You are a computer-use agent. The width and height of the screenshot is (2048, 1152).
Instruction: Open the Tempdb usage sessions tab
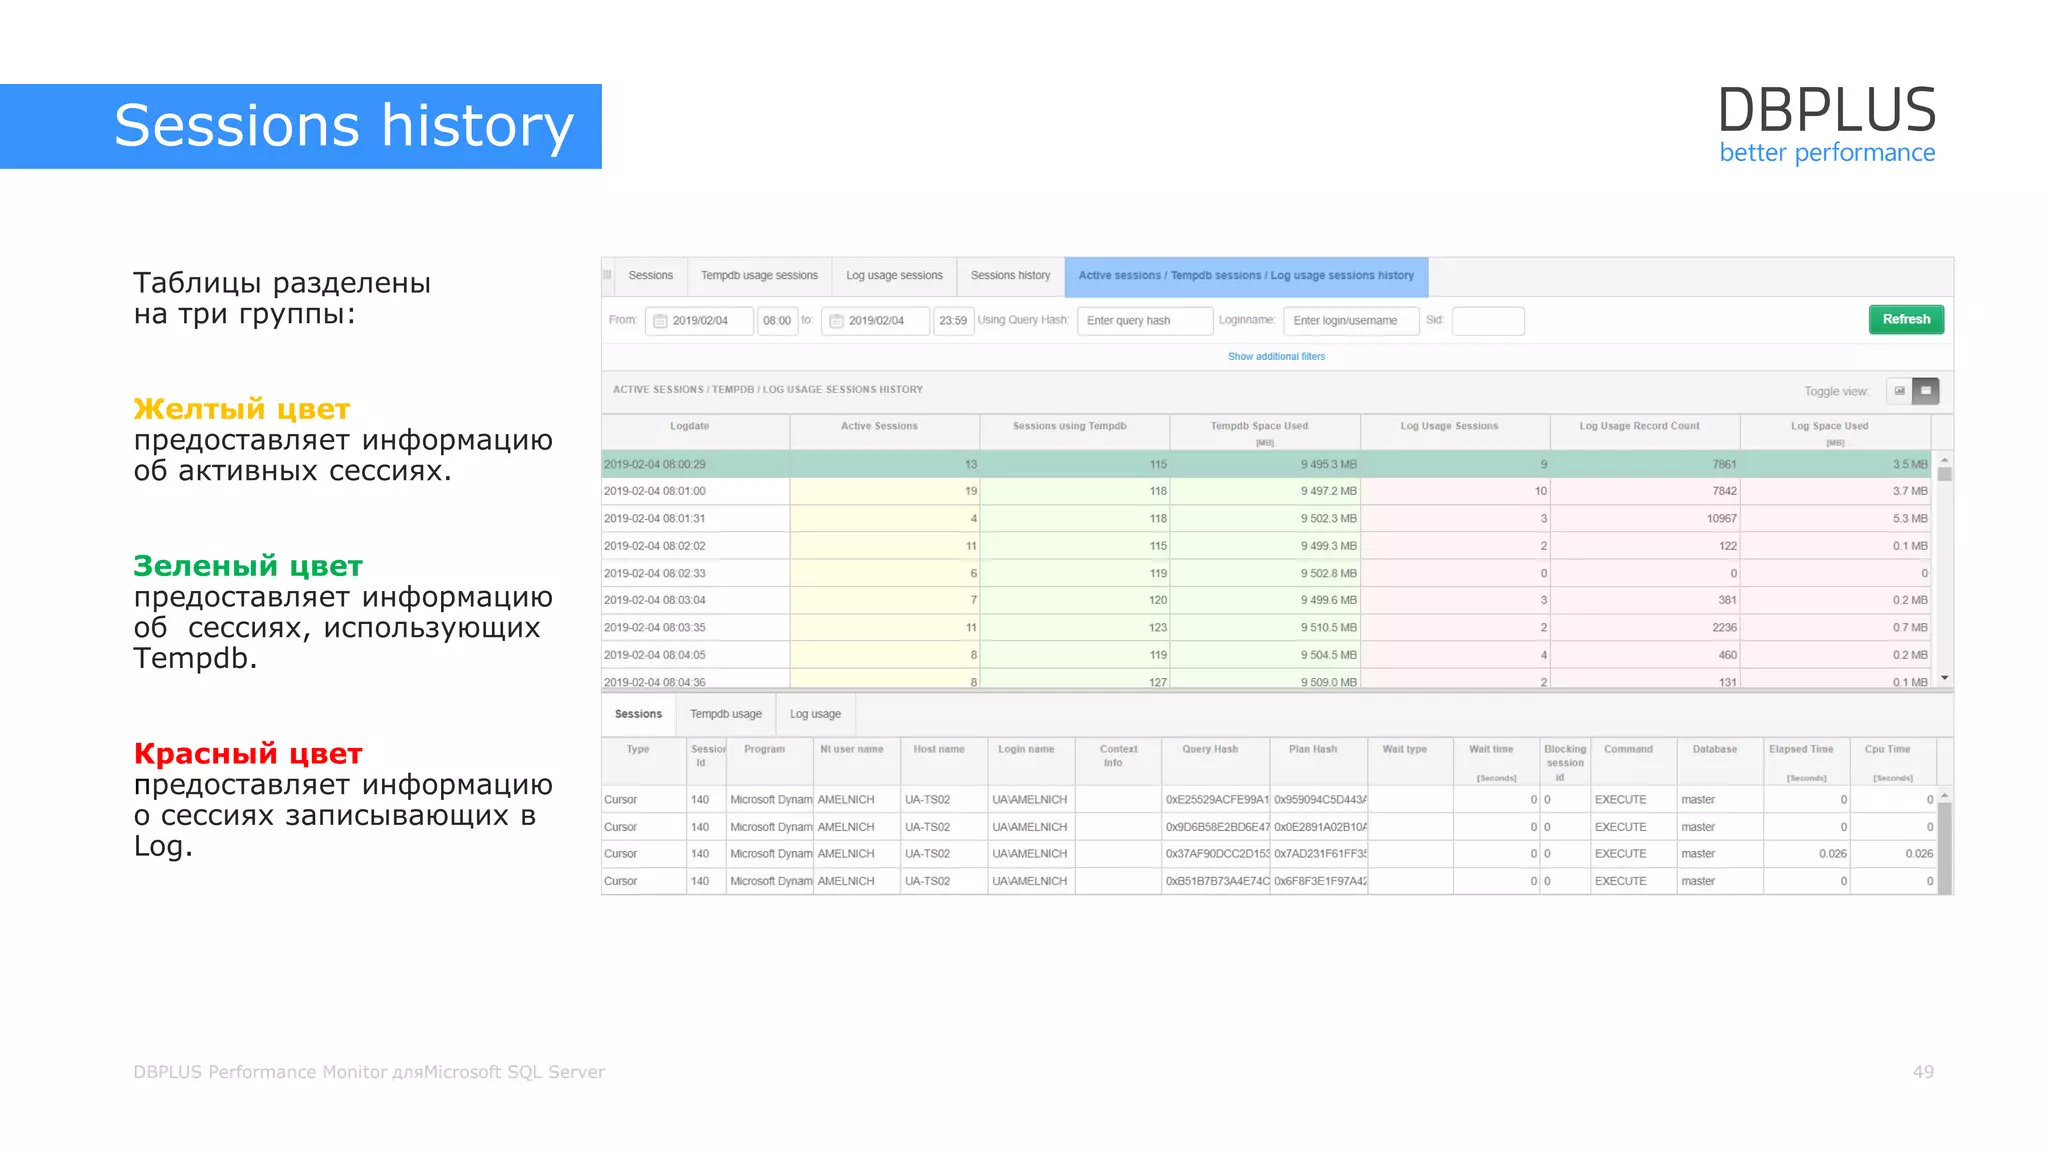point(759,276)
